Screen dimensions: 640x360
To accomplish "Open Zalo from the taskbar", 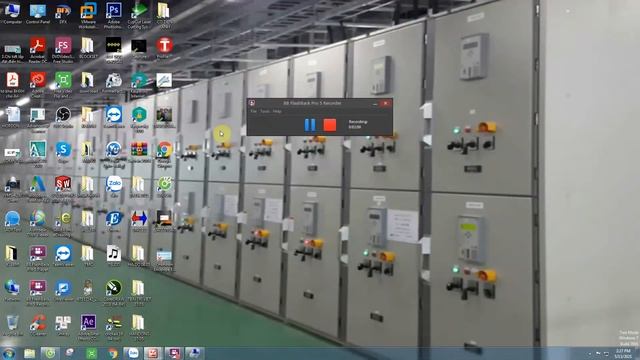I will tap(132, 353).
